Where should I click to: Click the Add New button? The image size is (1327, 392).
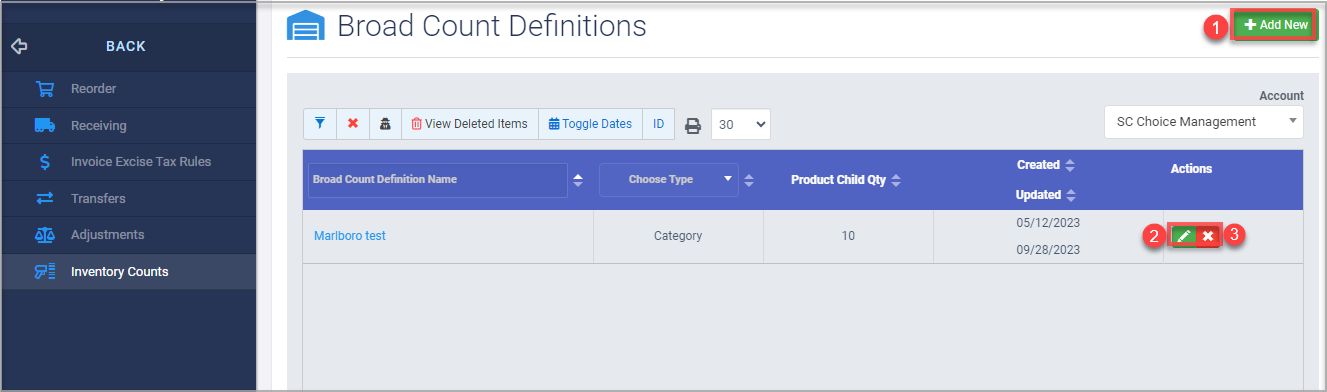click(1275, 25)
